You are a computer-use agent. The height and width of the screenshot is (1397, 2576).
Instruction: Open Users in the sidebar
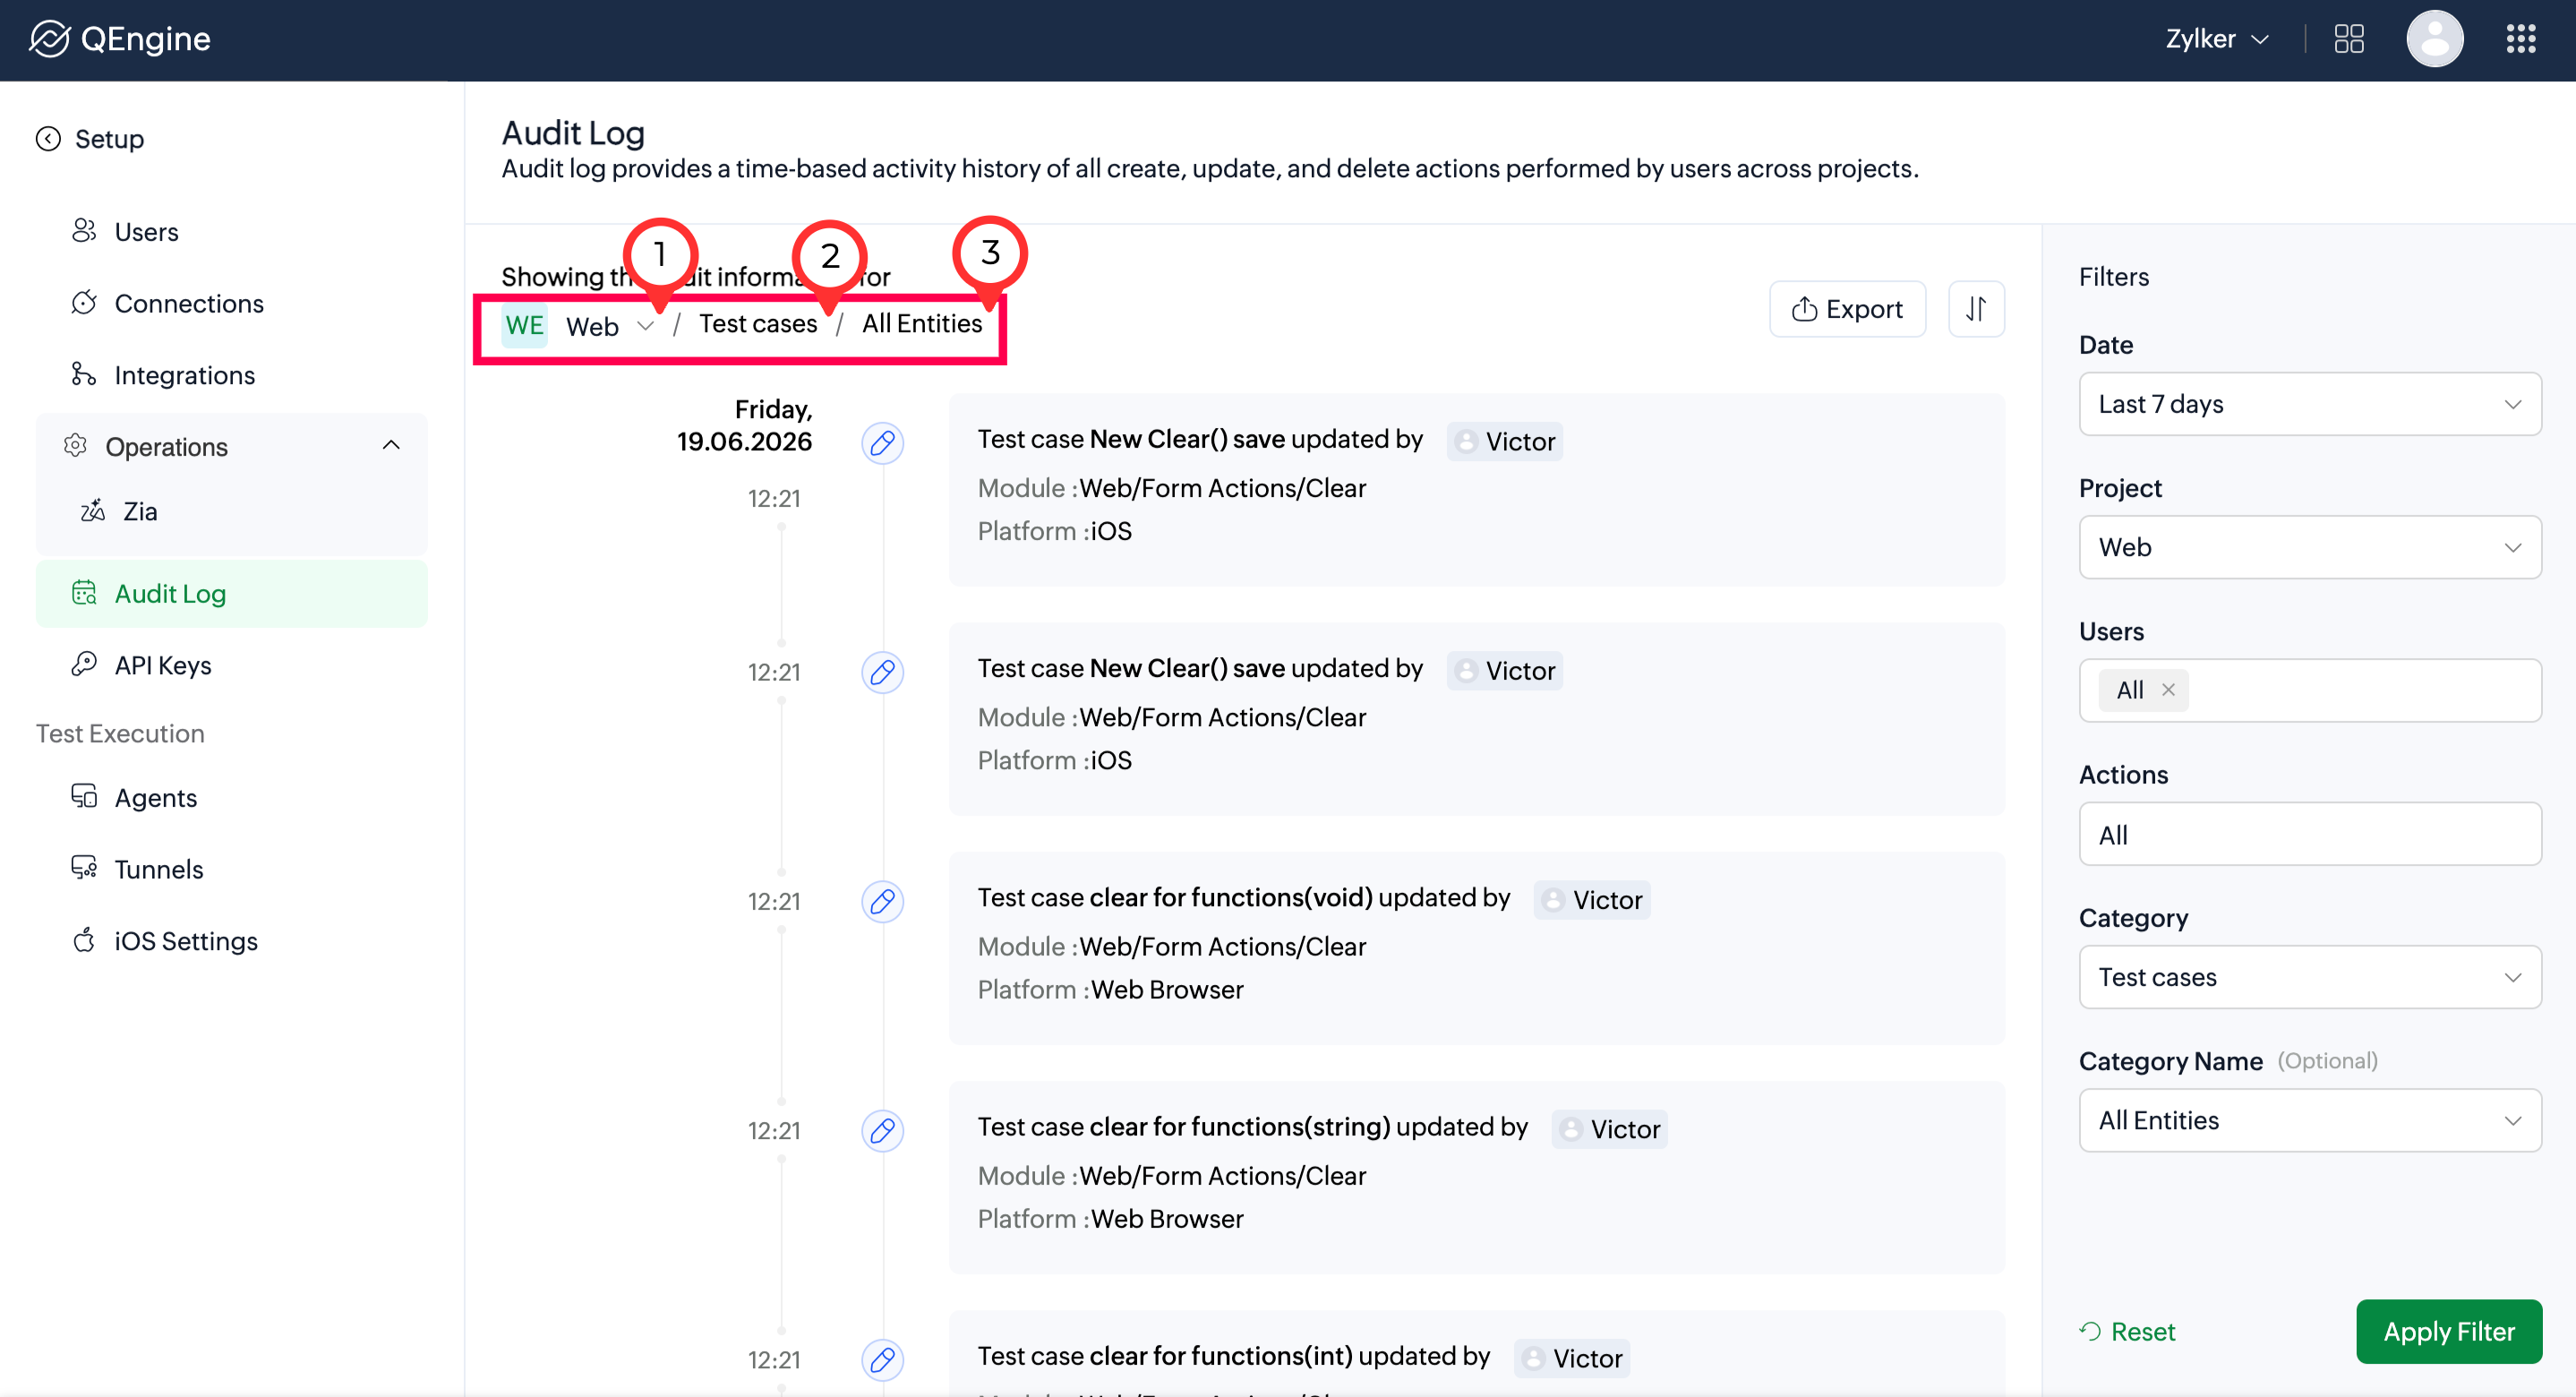(x=146, y=231)
